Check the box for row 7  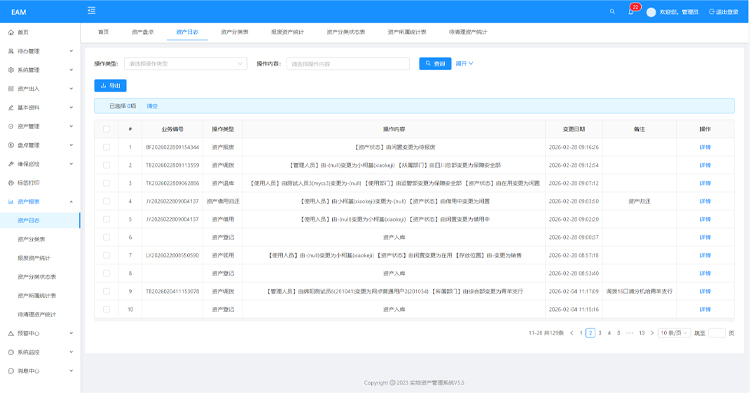(106, 255)
